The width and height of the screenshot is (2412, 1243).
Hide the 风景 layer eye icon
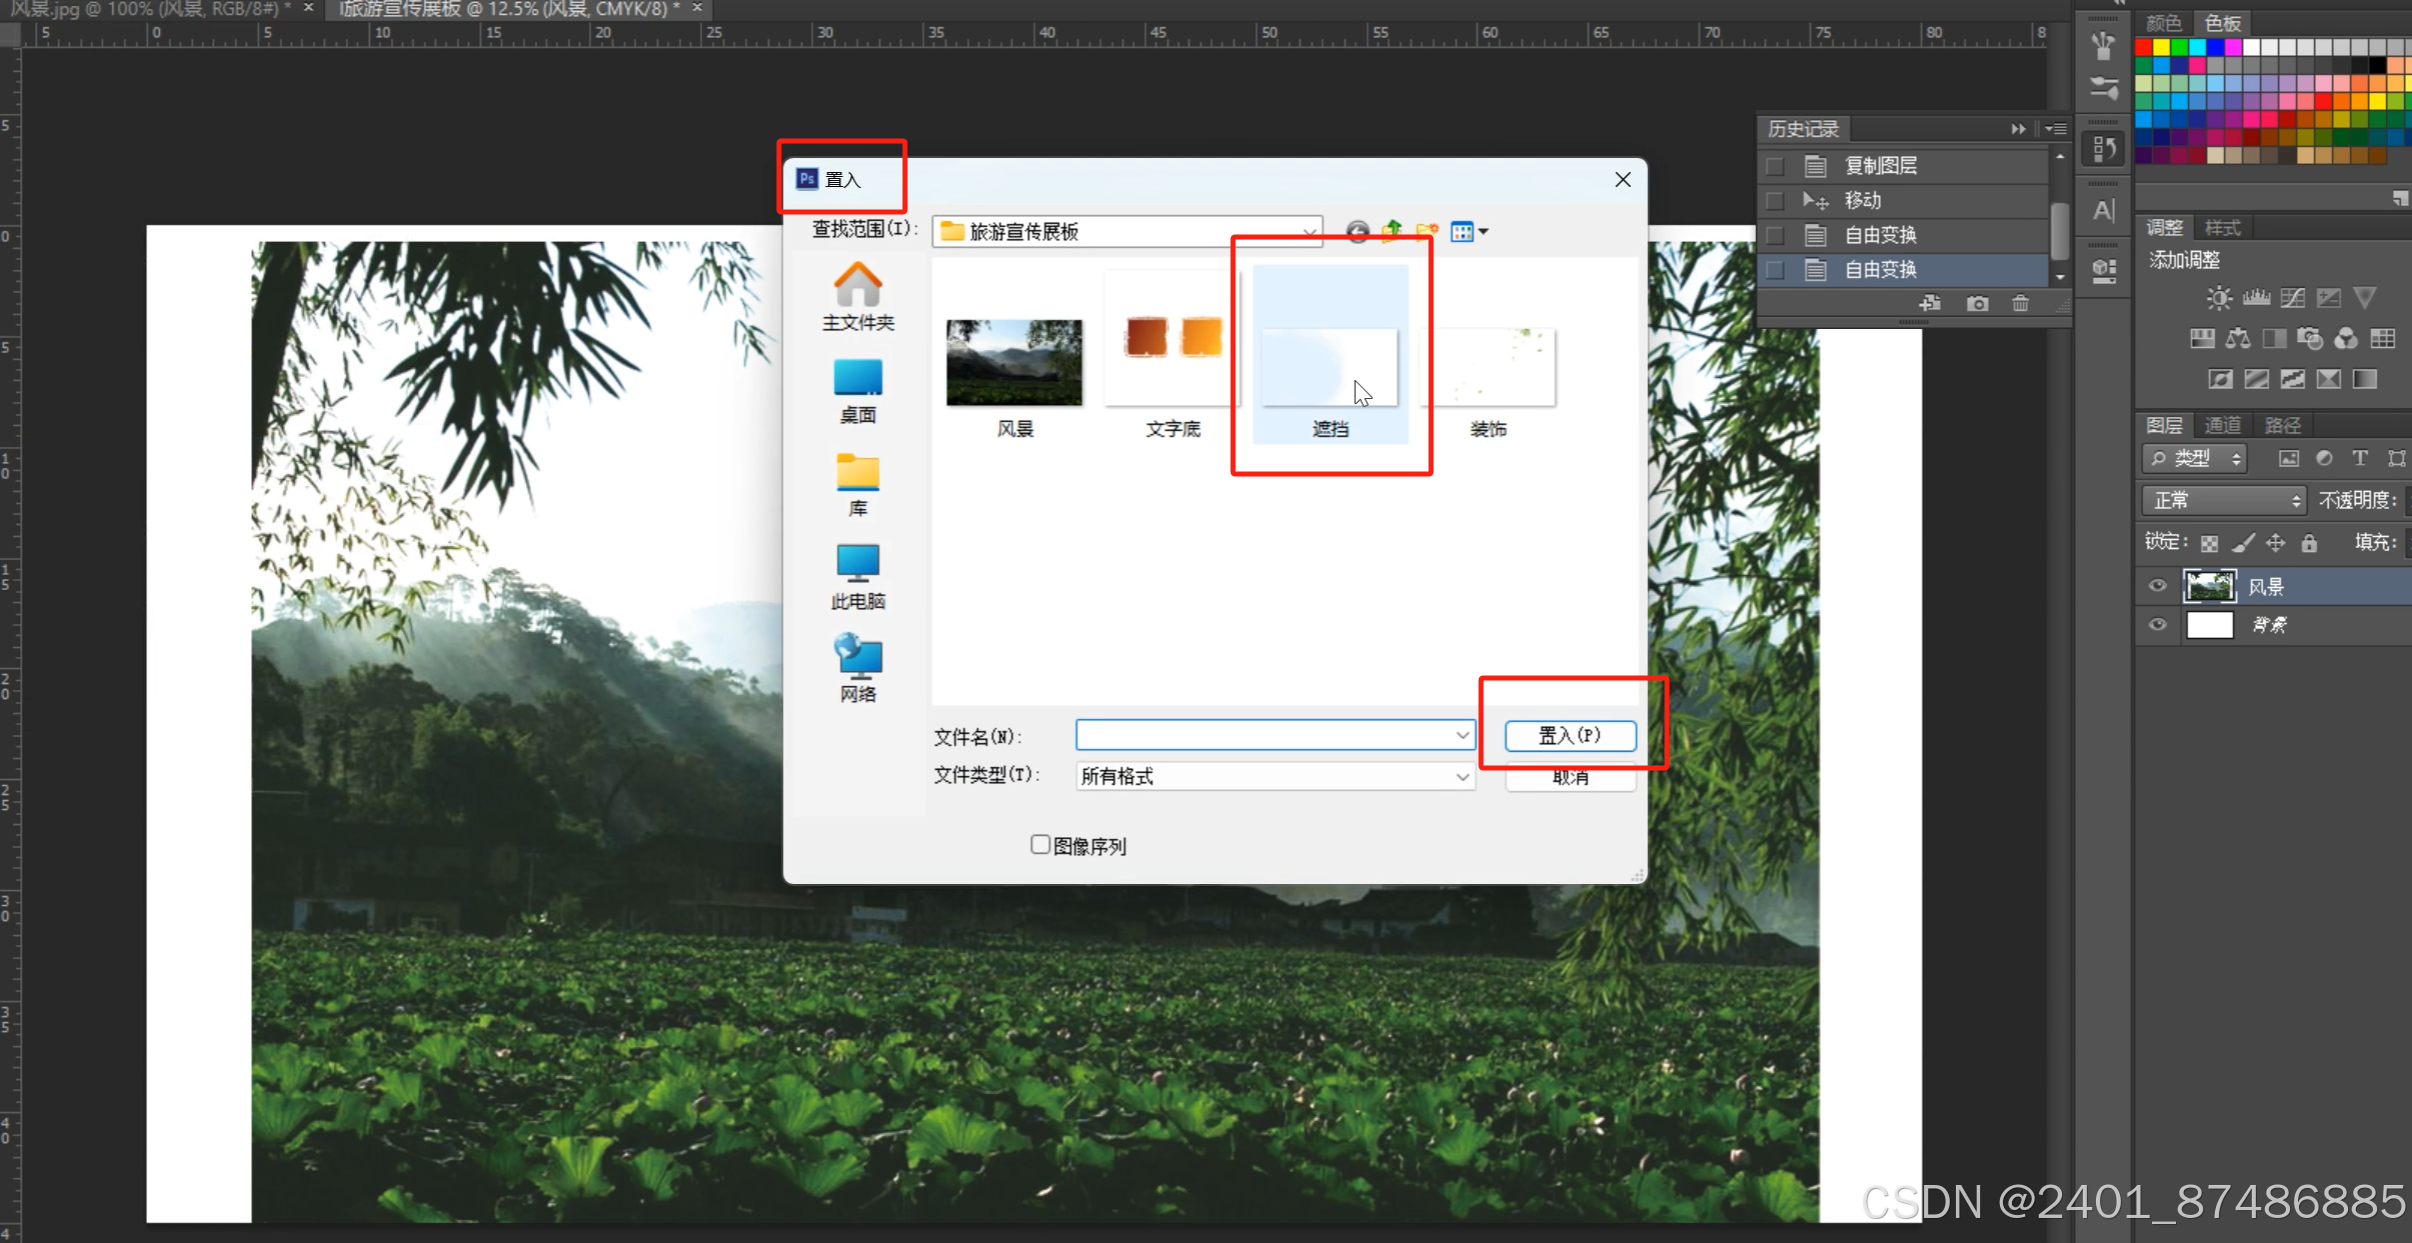coord(2157,586)
